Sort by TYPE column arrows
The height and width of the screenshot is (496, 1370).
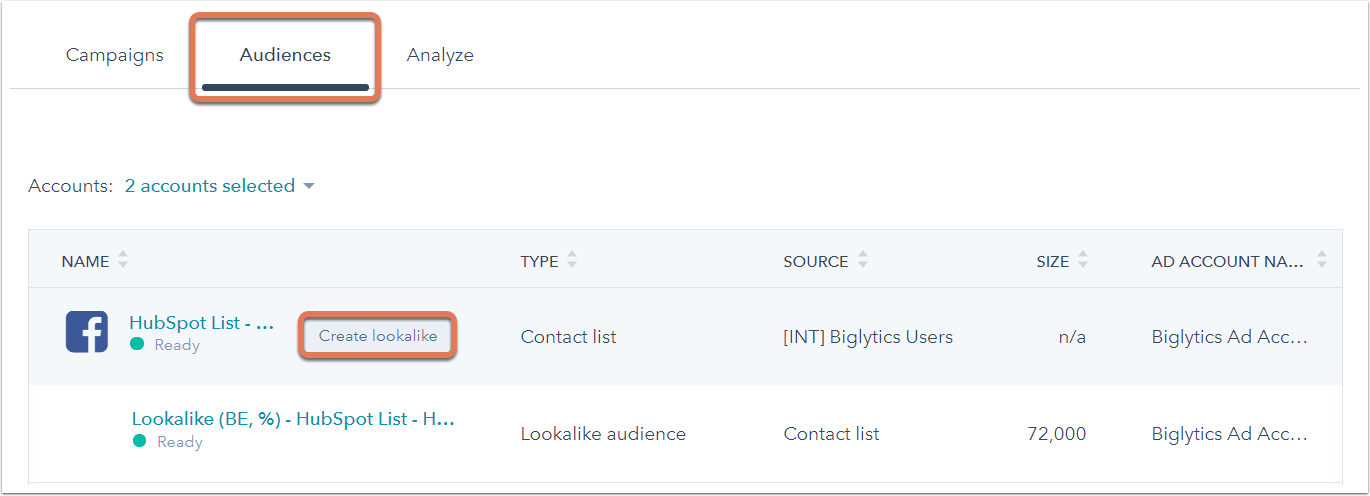572,261
